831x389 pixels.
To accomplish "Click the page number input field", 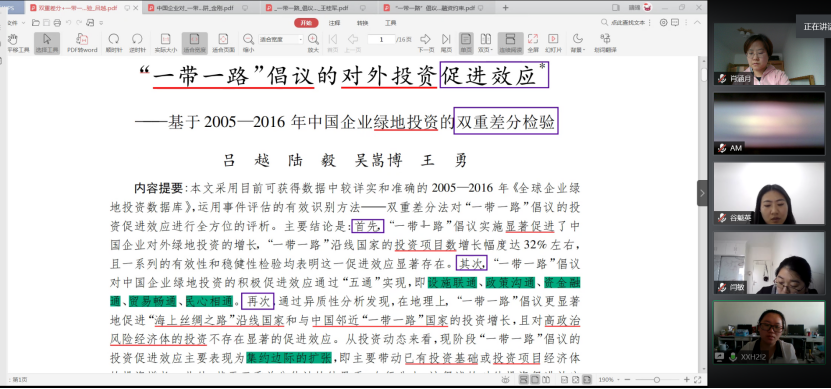I will click(382, 39).
